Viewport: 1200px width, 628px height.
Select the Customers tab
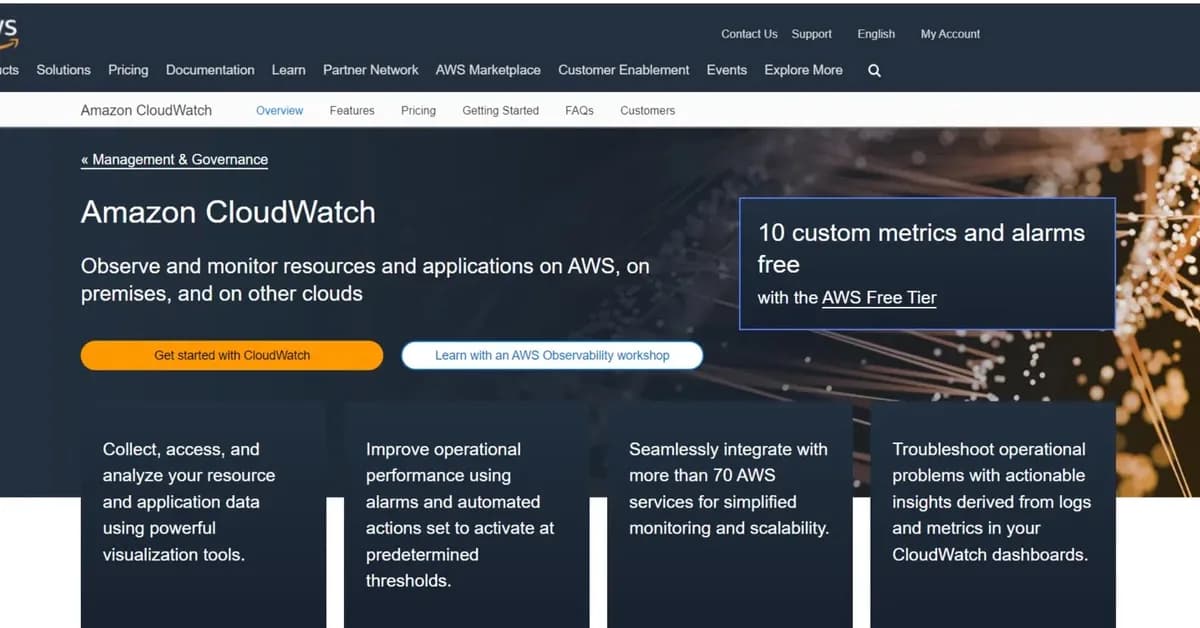tap(647, 111)
